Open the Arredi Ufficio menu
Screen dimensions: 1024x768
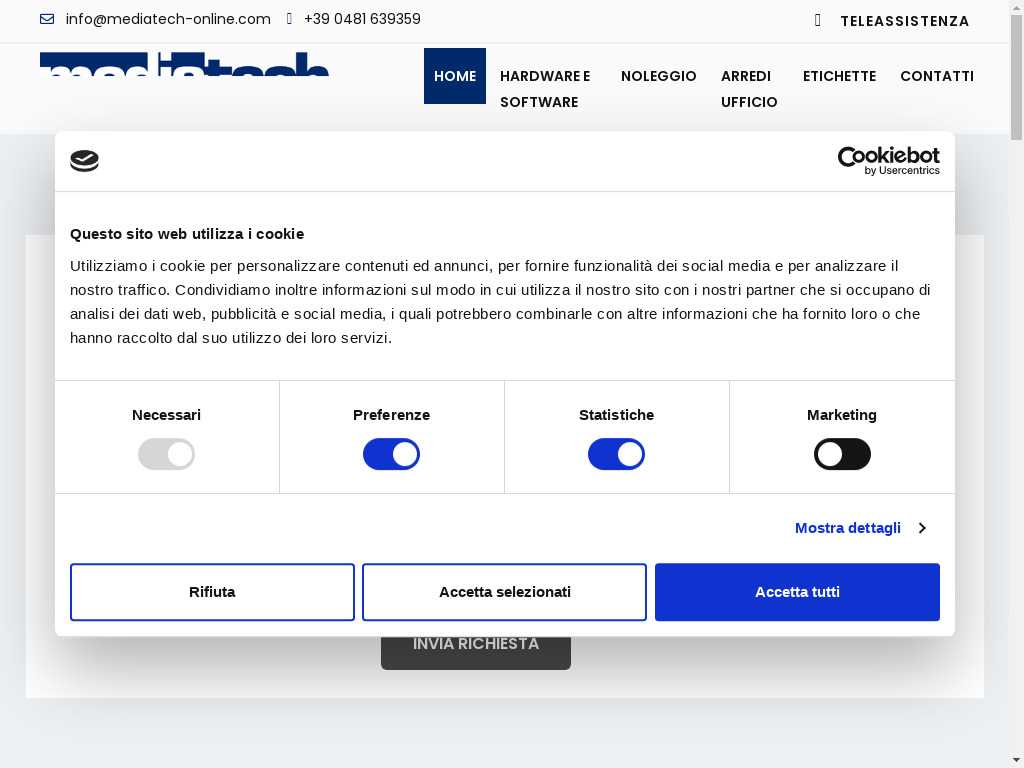click(748, 89)
